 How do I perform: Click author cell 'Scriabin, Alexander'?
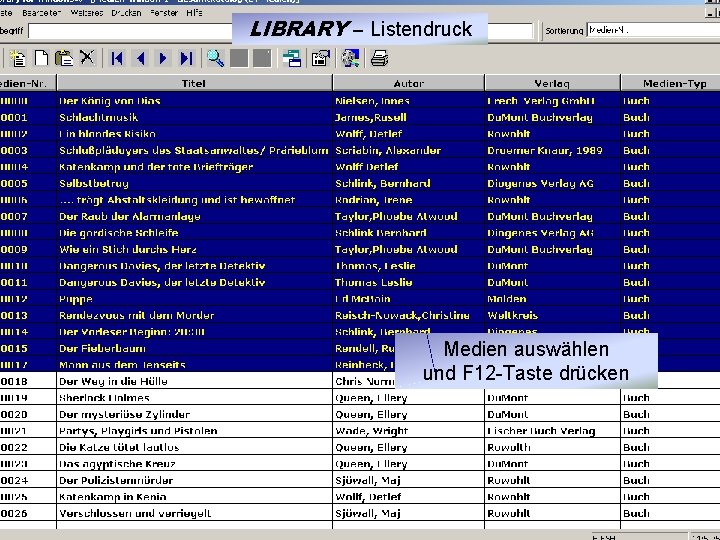point(388,150)
